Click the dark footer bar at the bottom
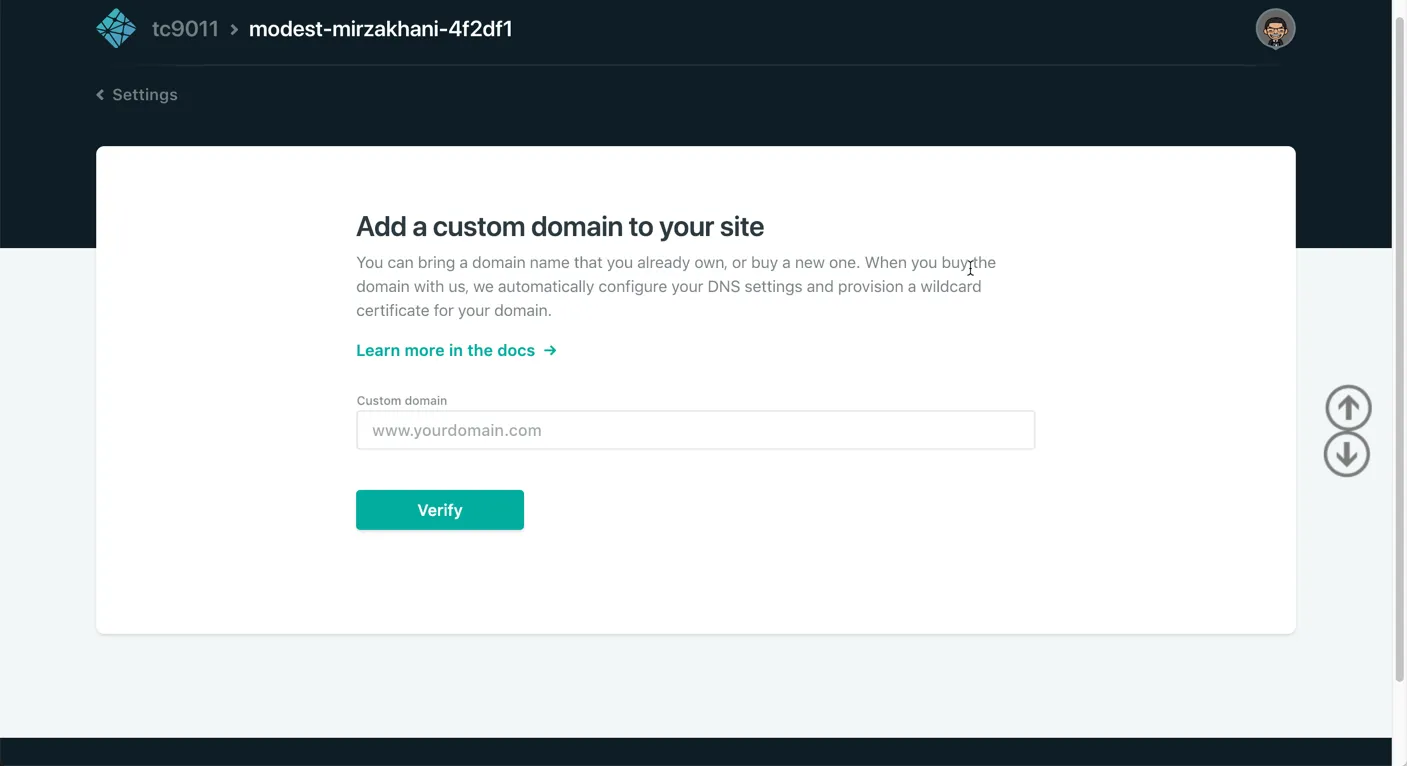Screen dimensions: 1407x766 pyautogui.click(x=695, y=752)
